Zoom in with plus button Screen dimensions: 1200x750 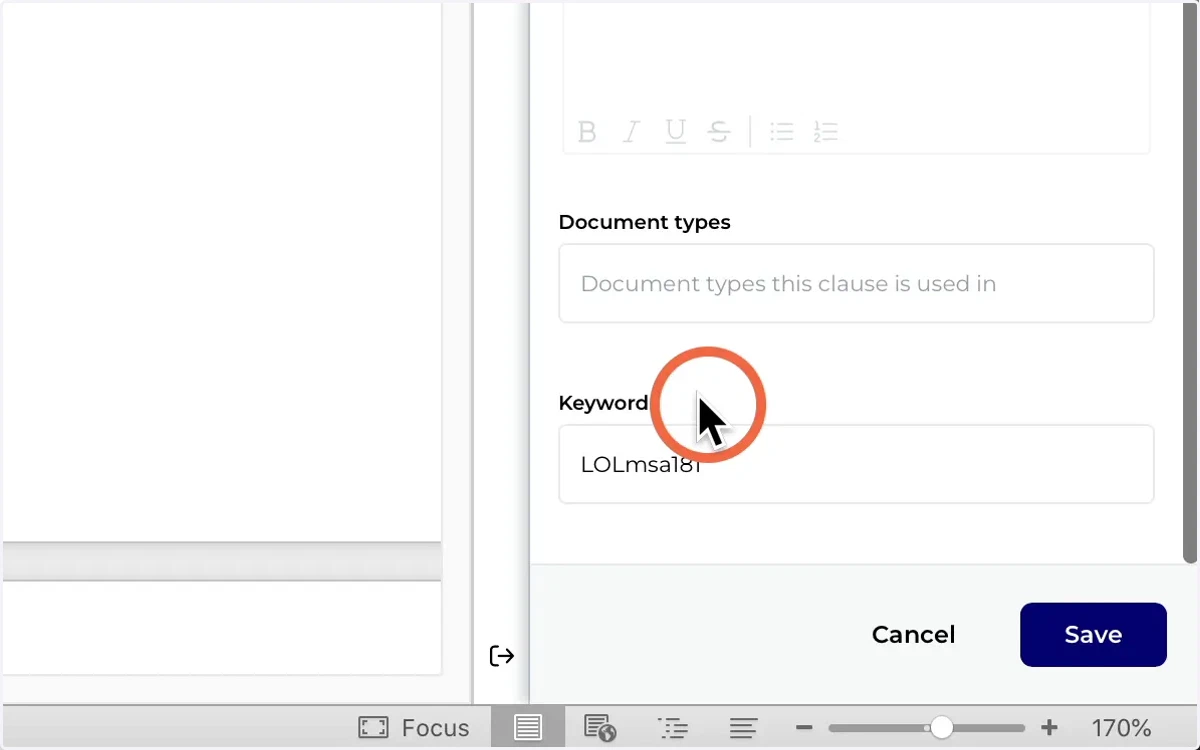[1049, 728]
